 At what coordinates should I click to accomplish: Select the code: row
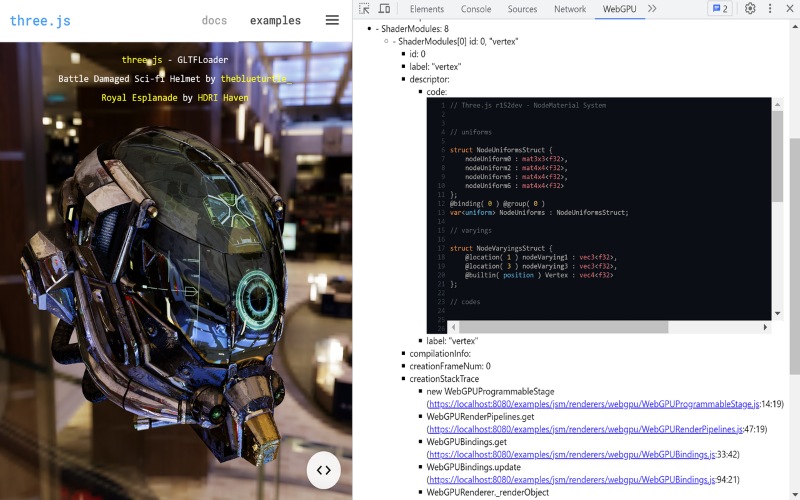[437, 92]
